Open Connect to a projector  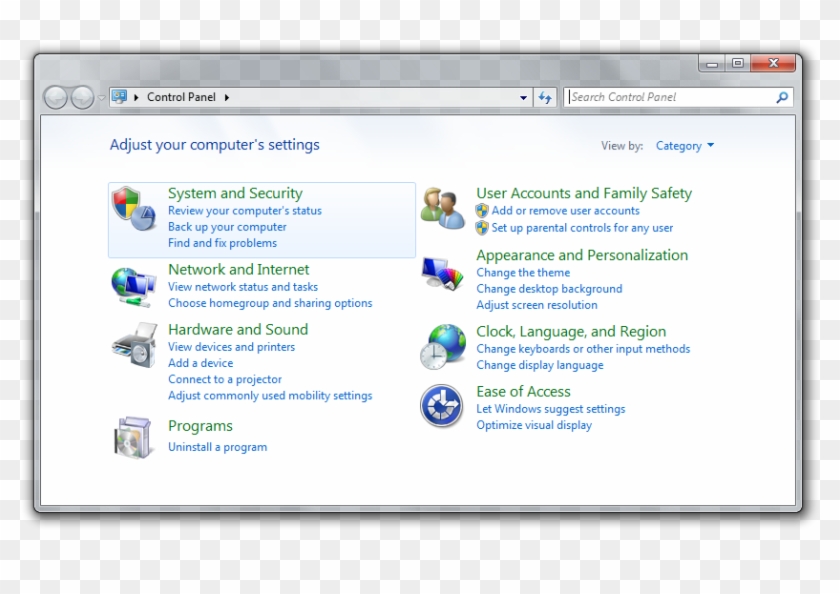click(224, 379)
